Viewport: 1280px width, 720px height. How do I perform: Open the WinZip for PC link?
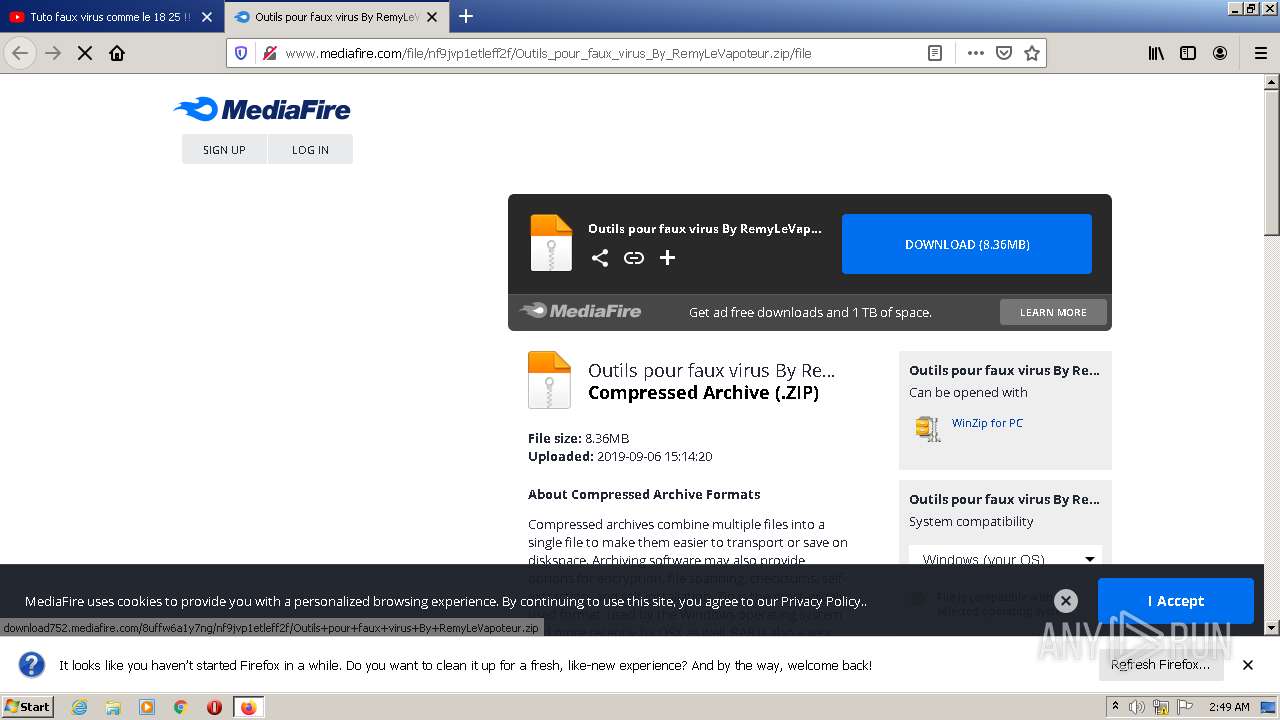click(x=987, y=423)
